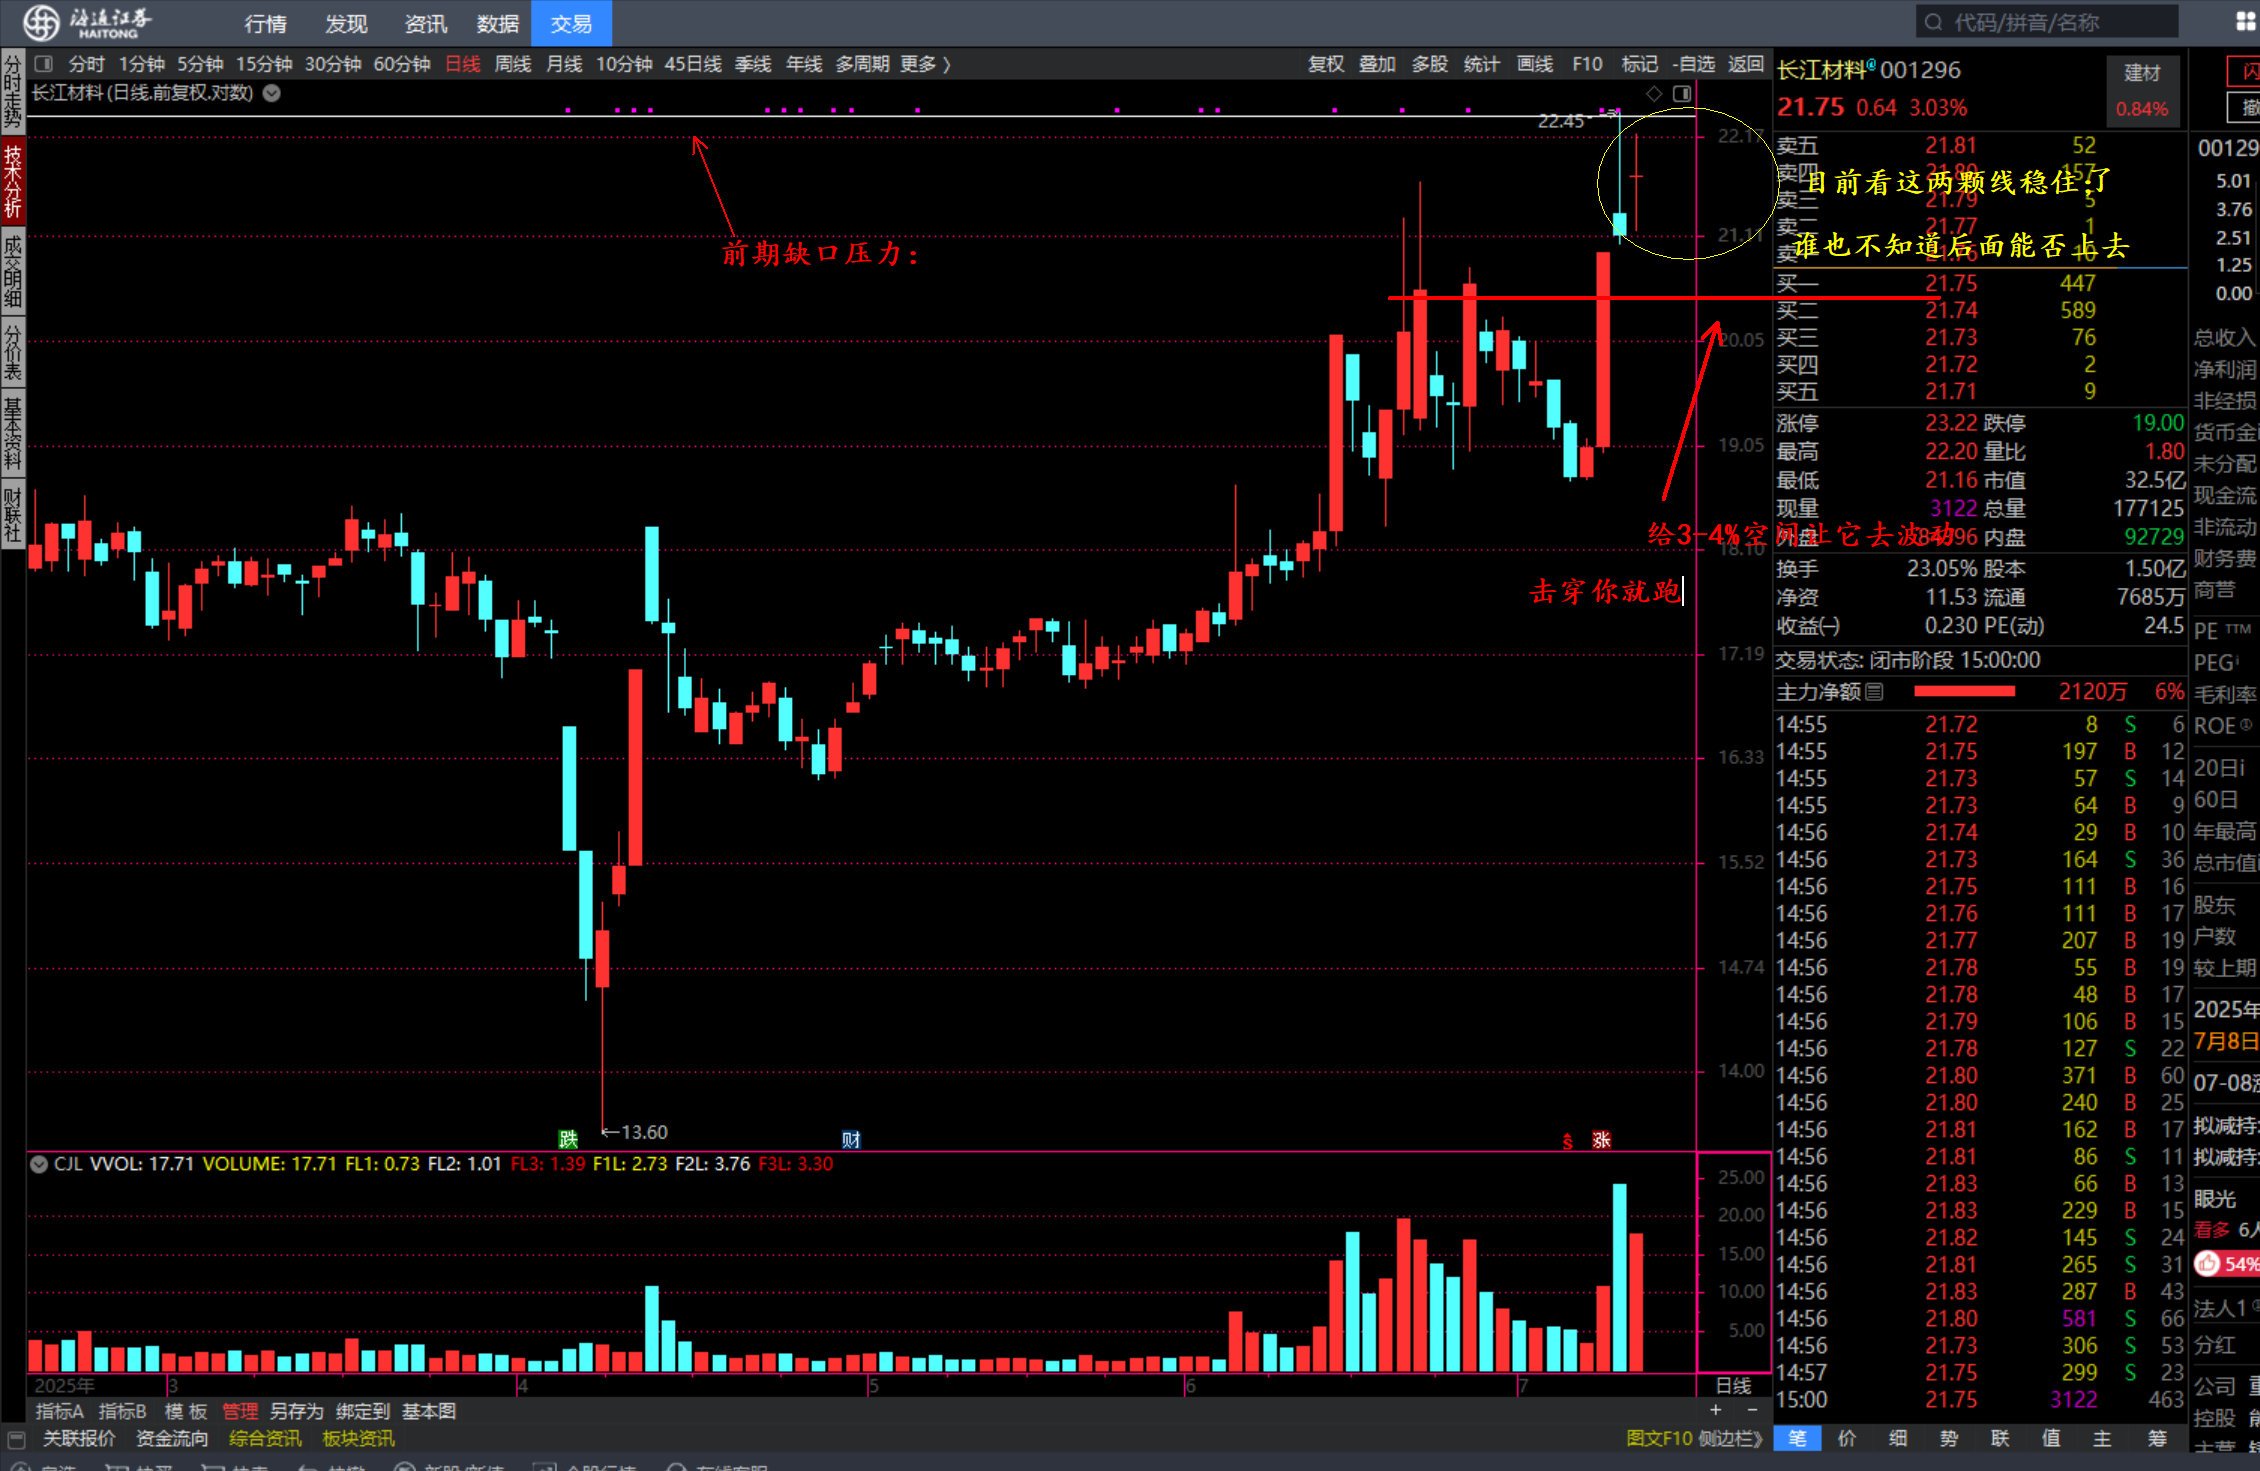The width and height of the screenshot is (2260, 1471).
Task: Click 另存为 save-as option
Action: 297,1411
